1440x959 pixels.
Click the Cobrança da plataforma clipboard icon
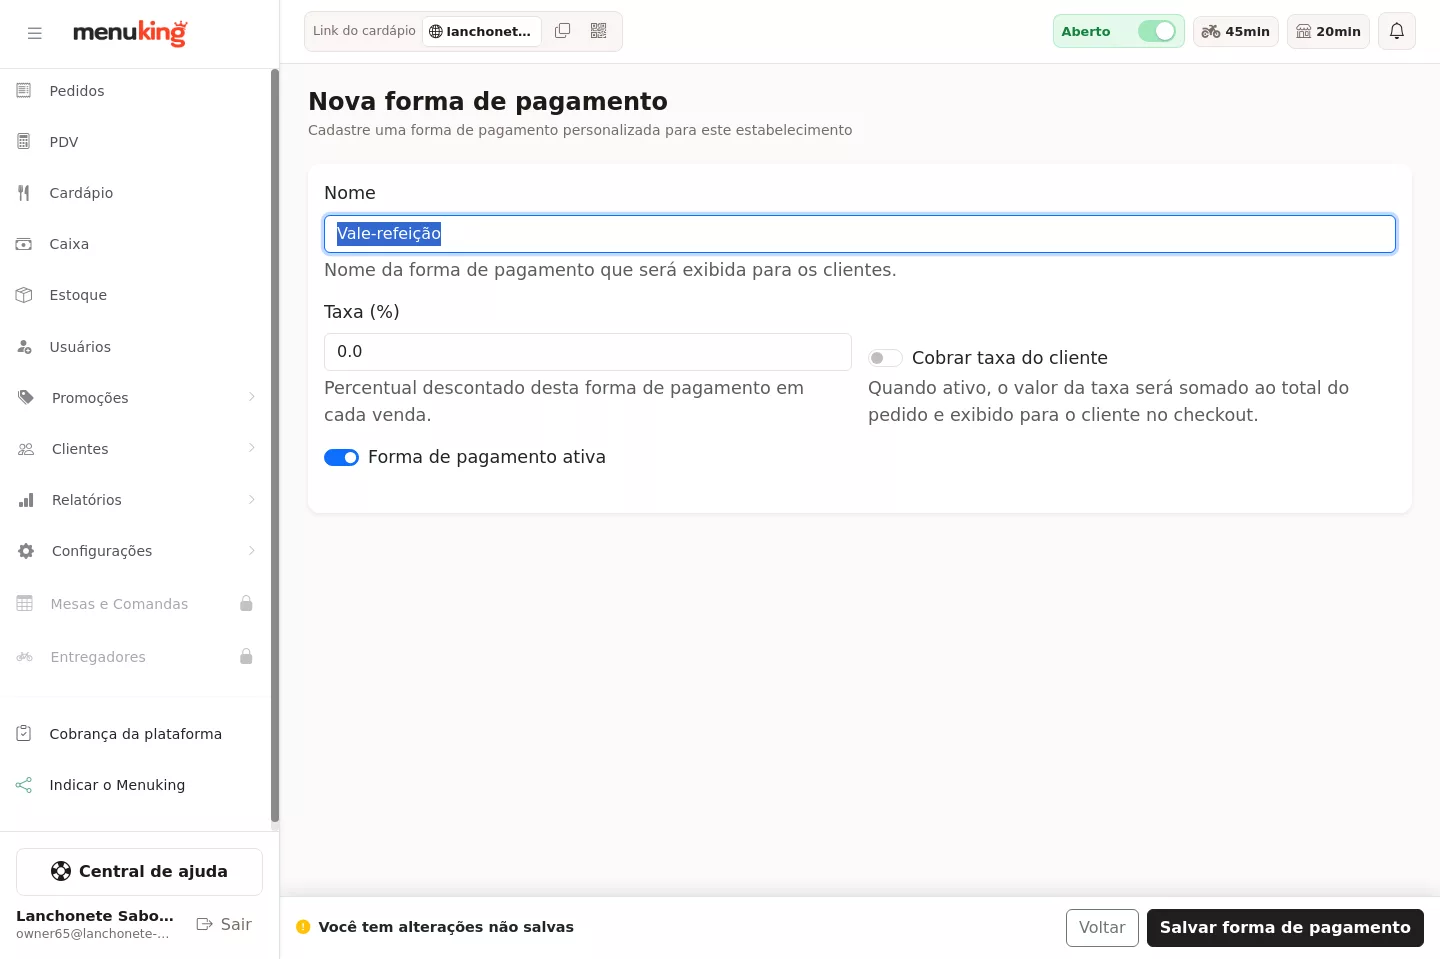tap(24, 734)
